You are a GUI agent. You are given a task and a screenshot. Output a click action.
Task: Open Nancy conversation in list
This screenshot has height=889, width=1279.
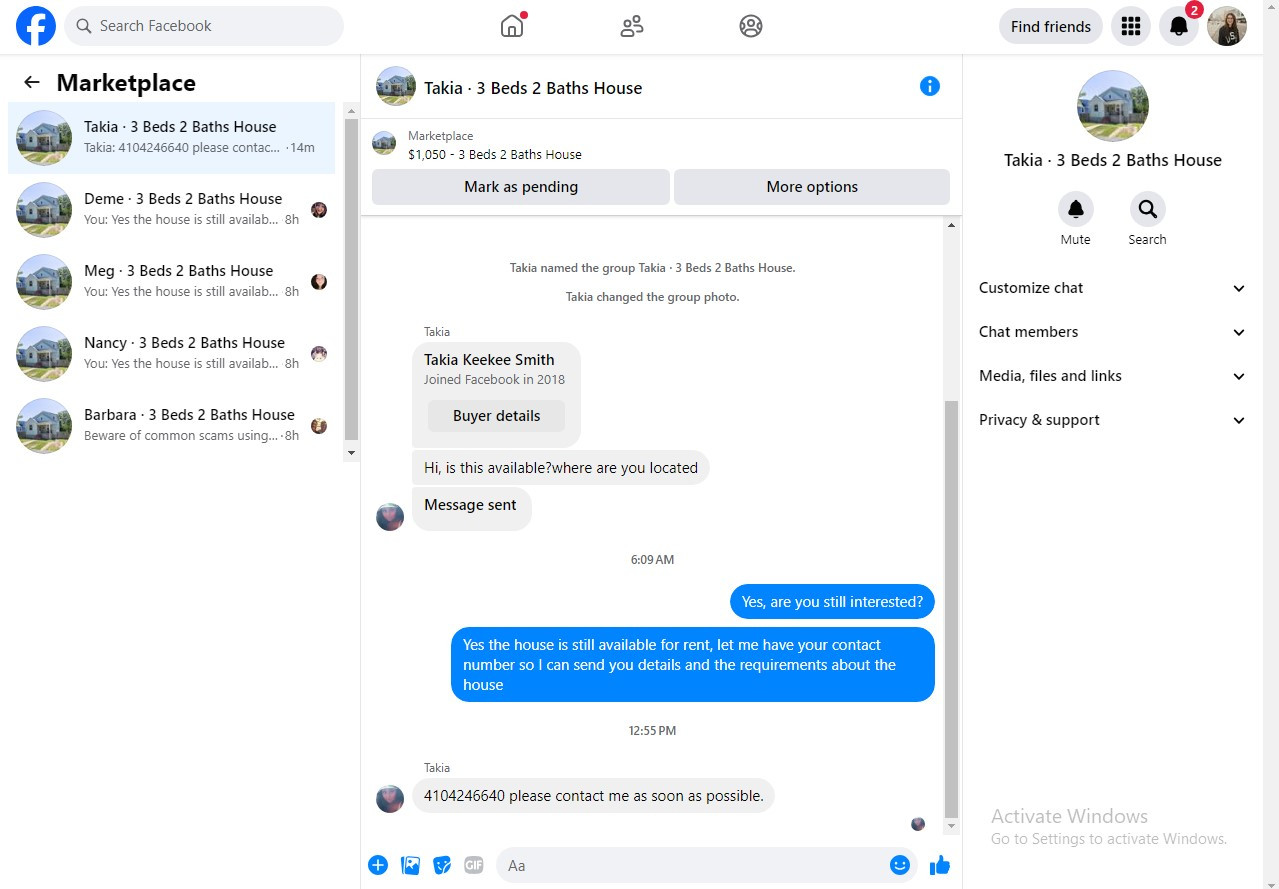(x=172, y=354)
